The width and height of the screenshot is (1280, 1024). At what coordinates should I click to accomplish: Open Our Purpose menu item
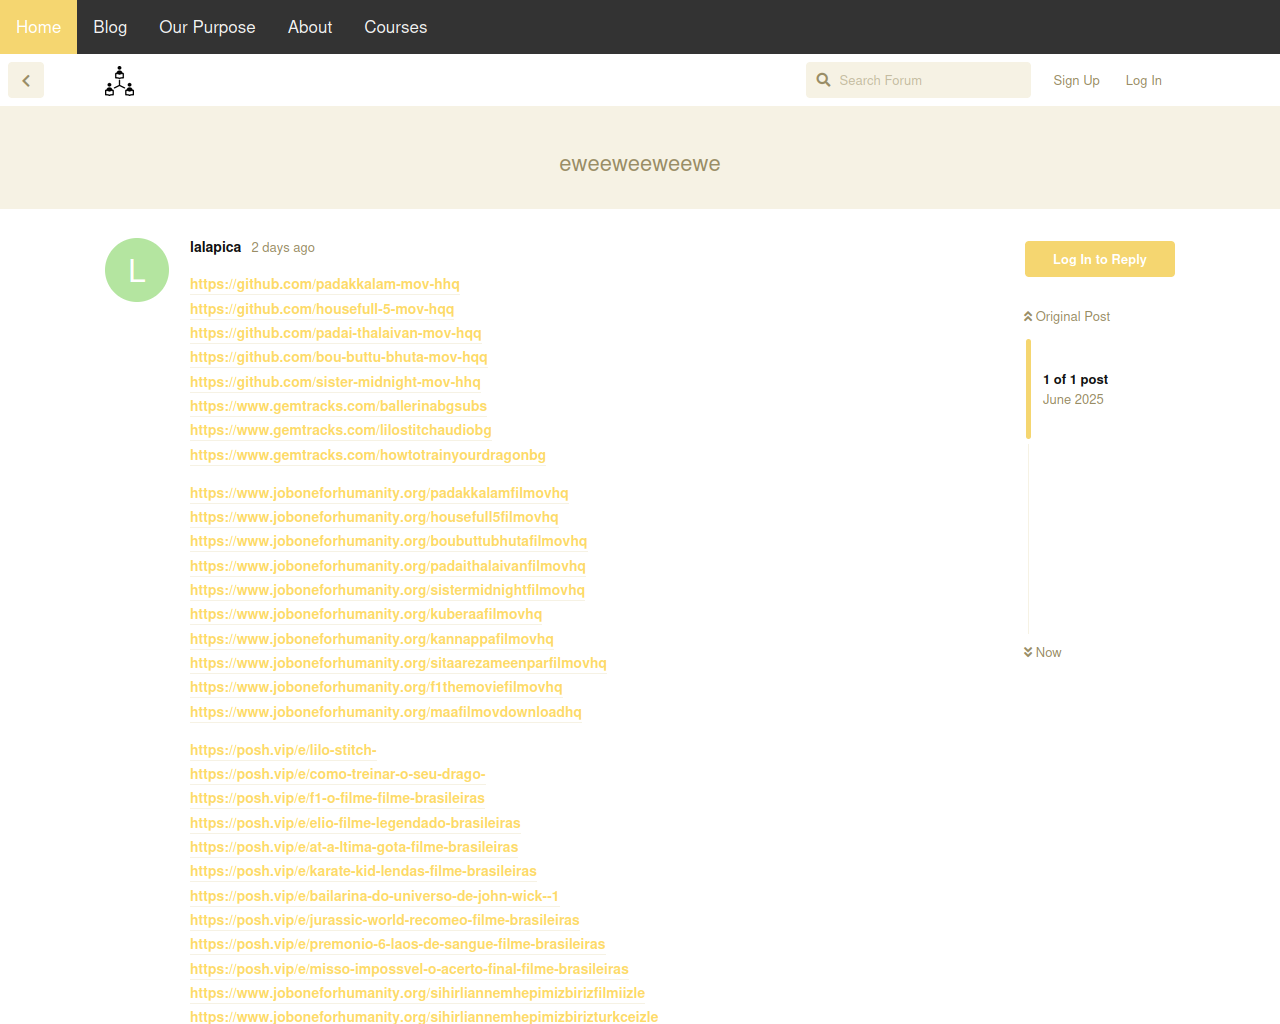[207, 27]
